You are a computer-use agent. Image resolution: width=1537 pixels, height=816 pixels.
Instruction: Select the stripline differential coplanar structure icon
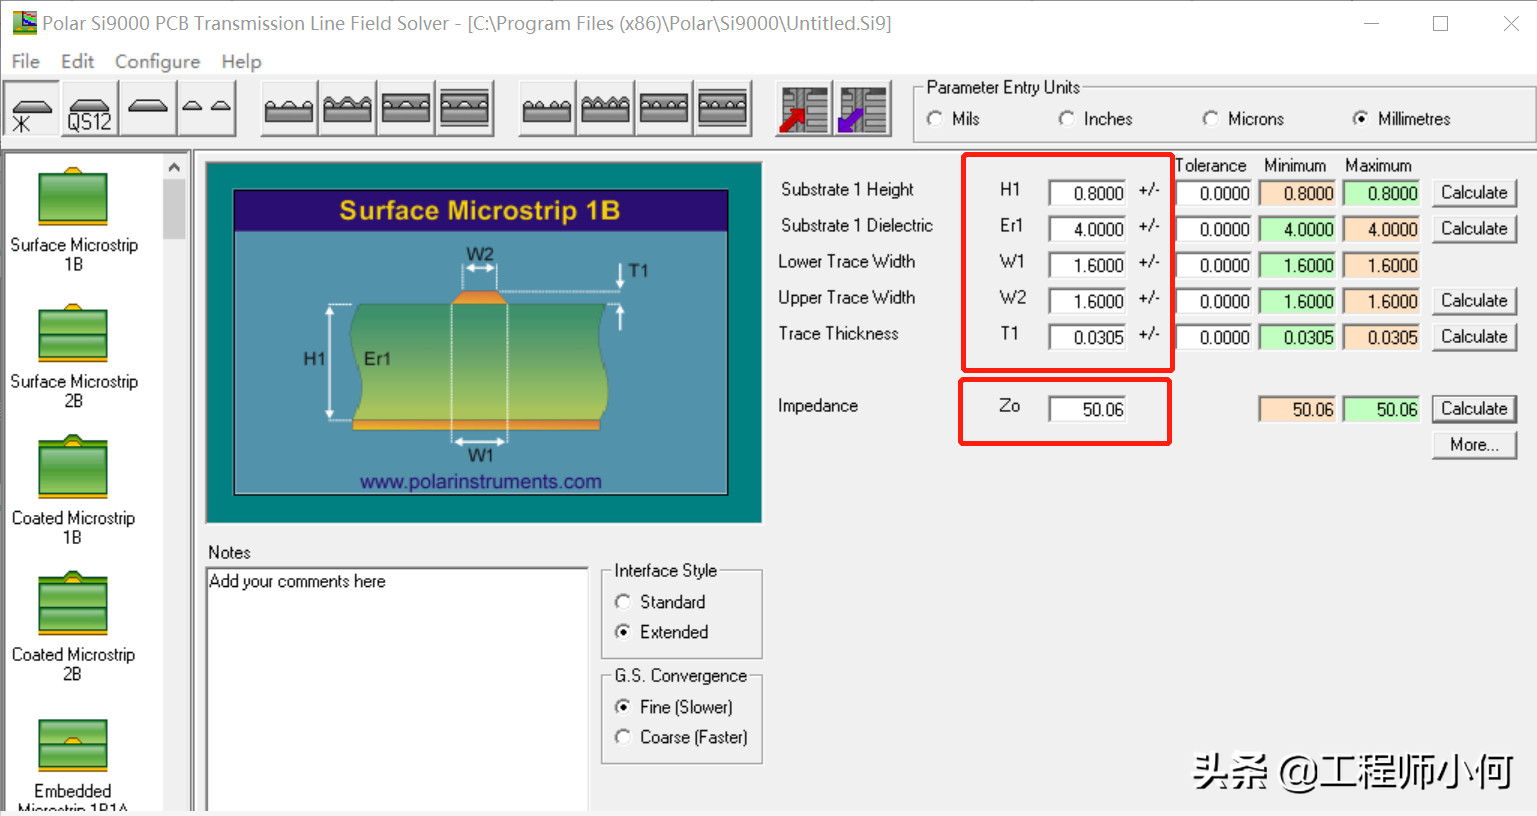click(x=723, y=109)
